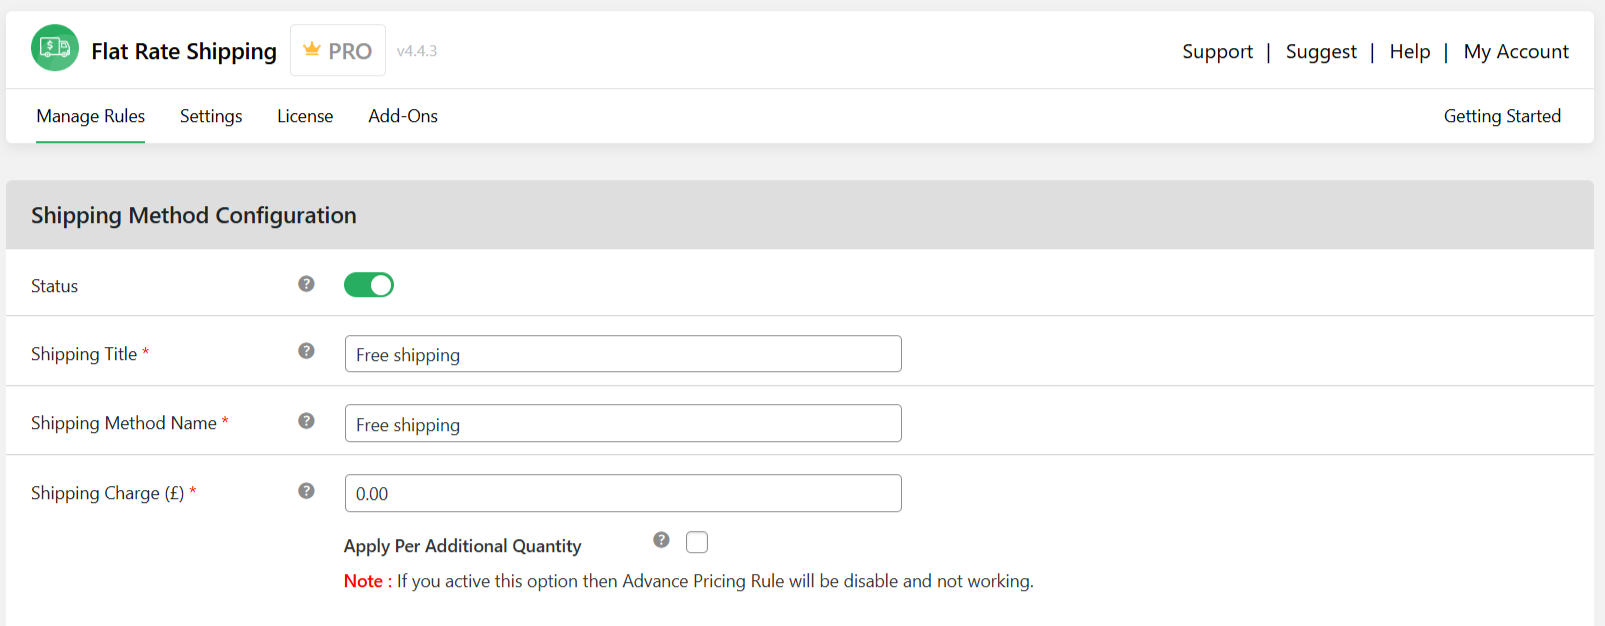Image resolution: width=1605 pixels, height=626 pixels.
Task: Check the Apply Per Additional Quantity checkbox
Action: pyautogui.click(x=697, y=542)
